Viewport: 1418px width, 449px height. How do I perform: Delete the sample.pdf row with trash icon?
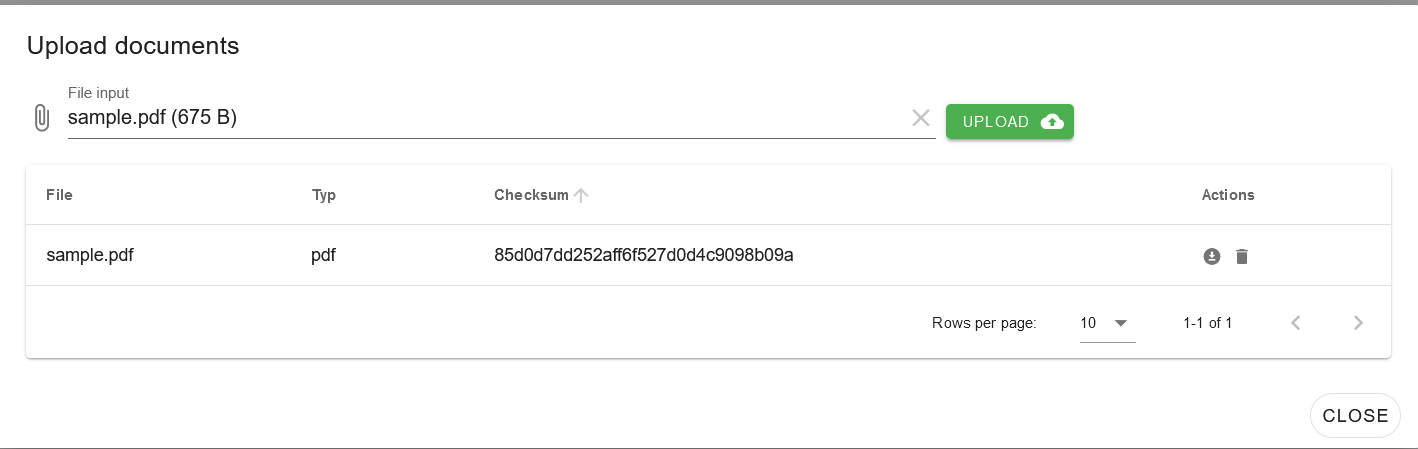(1242, 256)
